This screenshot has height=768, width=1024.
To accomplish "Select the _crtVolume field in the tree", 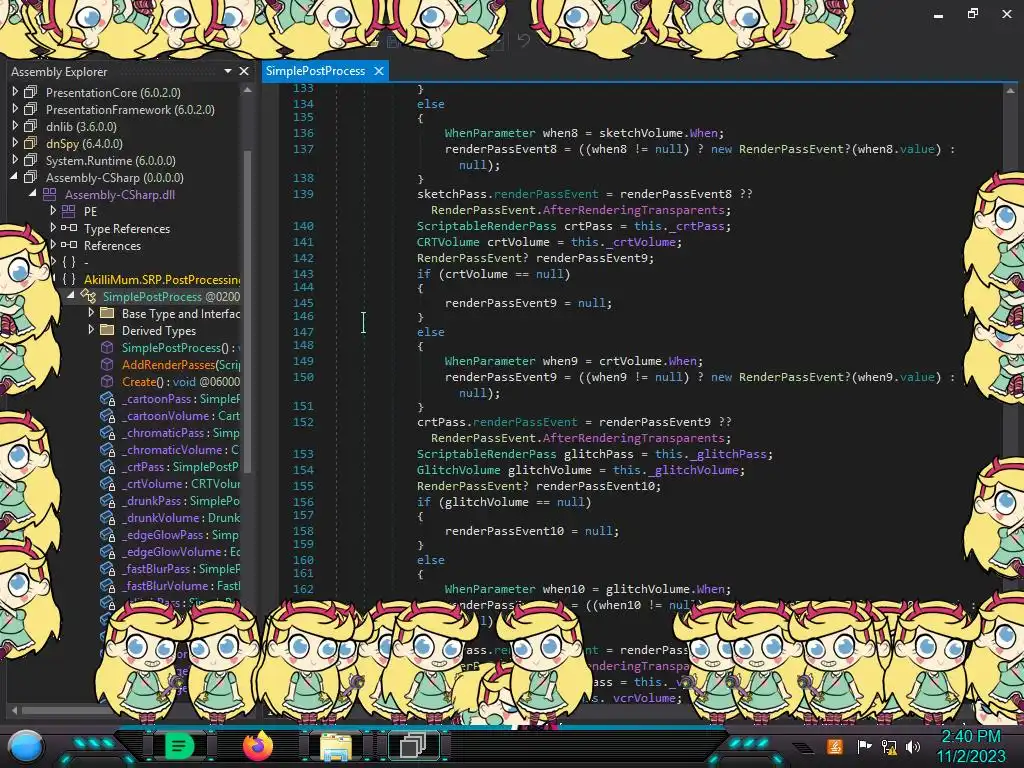I will pos(181,484).
